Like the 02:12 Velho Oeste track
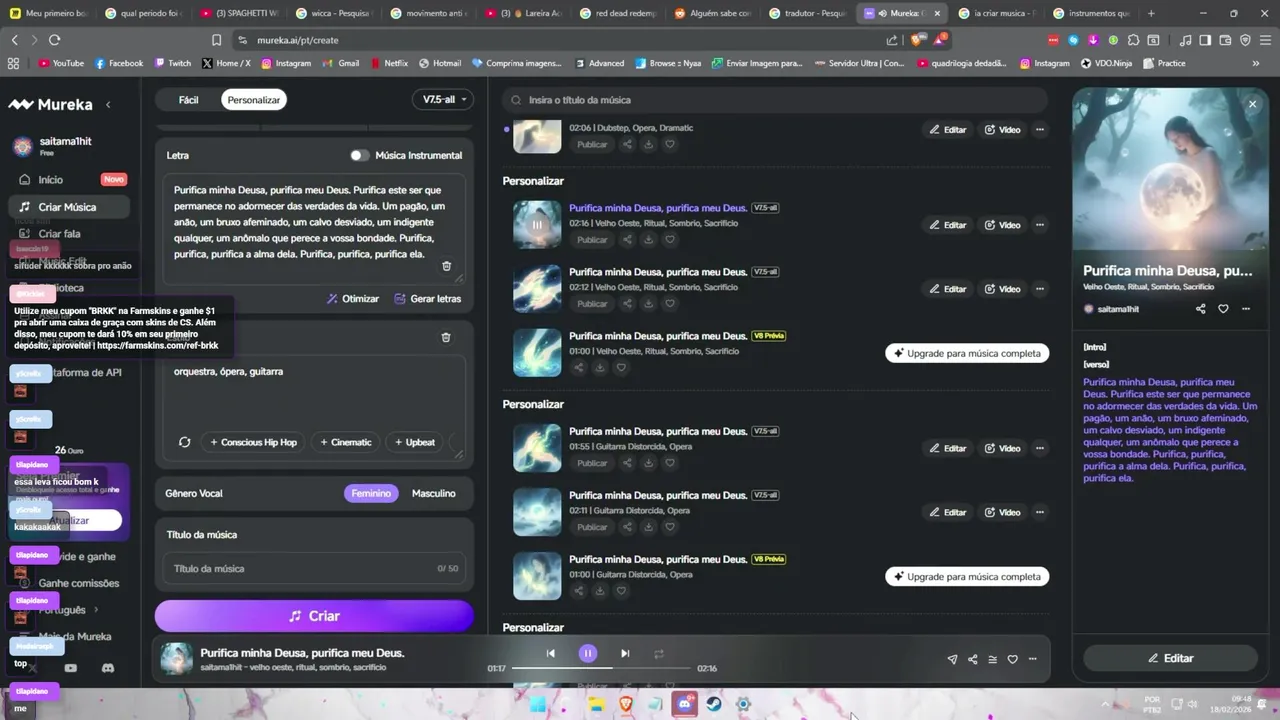The image size is (1280, 720). pyautogui.click(x=669, y=304)
